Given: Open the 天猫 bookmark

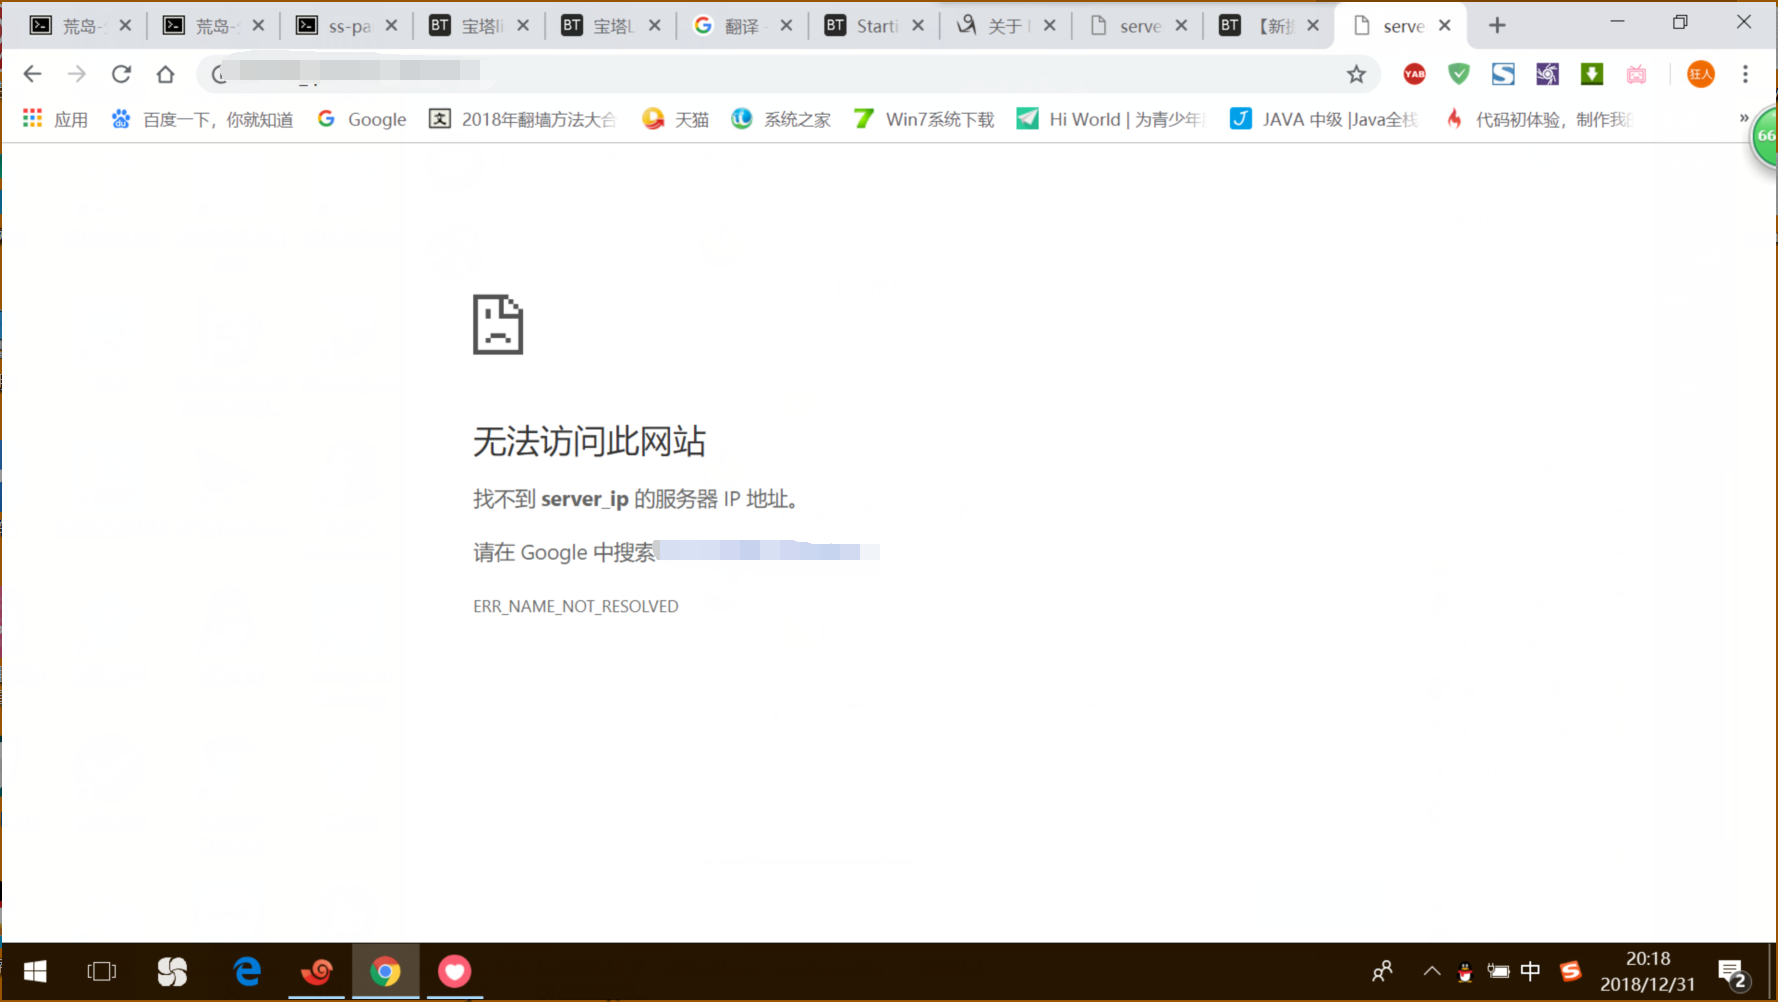Looking at the screenshot, I should click(x=675, y=119).
